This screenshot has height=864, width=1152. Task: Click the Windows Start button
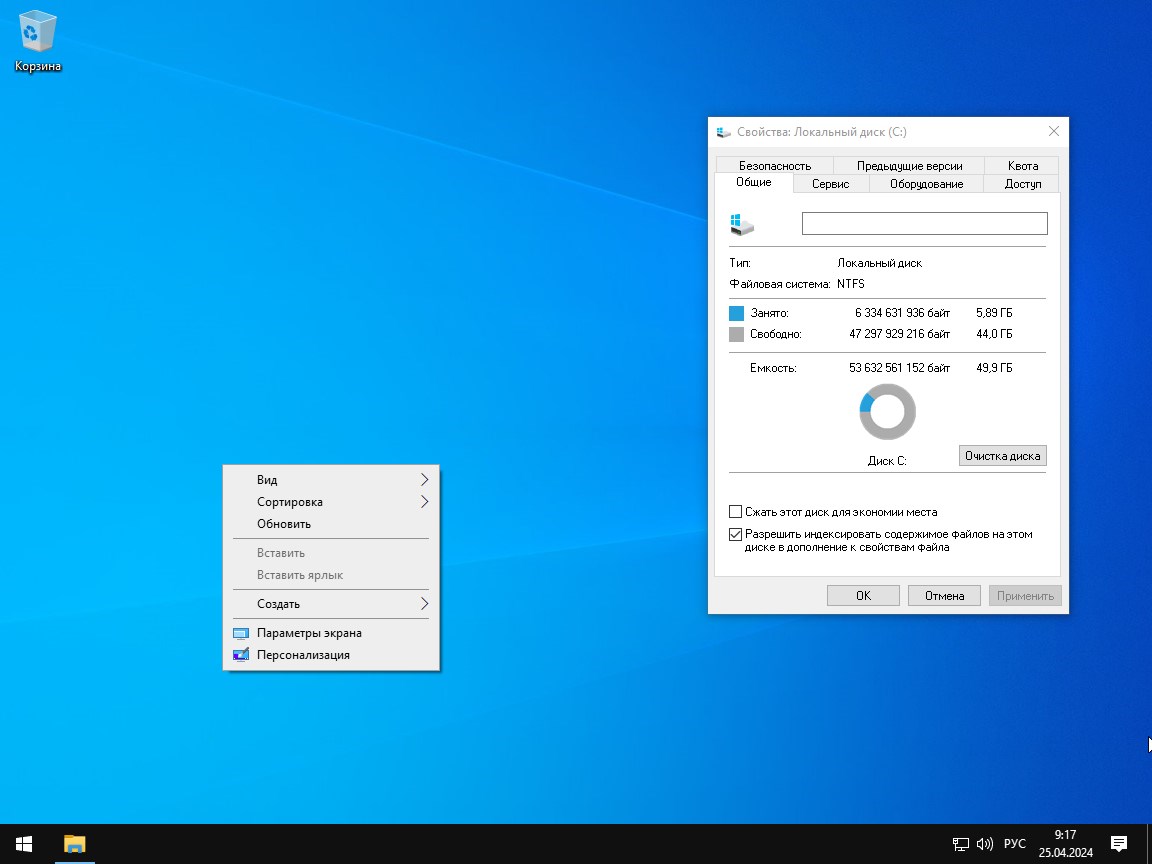click(24, 843)
